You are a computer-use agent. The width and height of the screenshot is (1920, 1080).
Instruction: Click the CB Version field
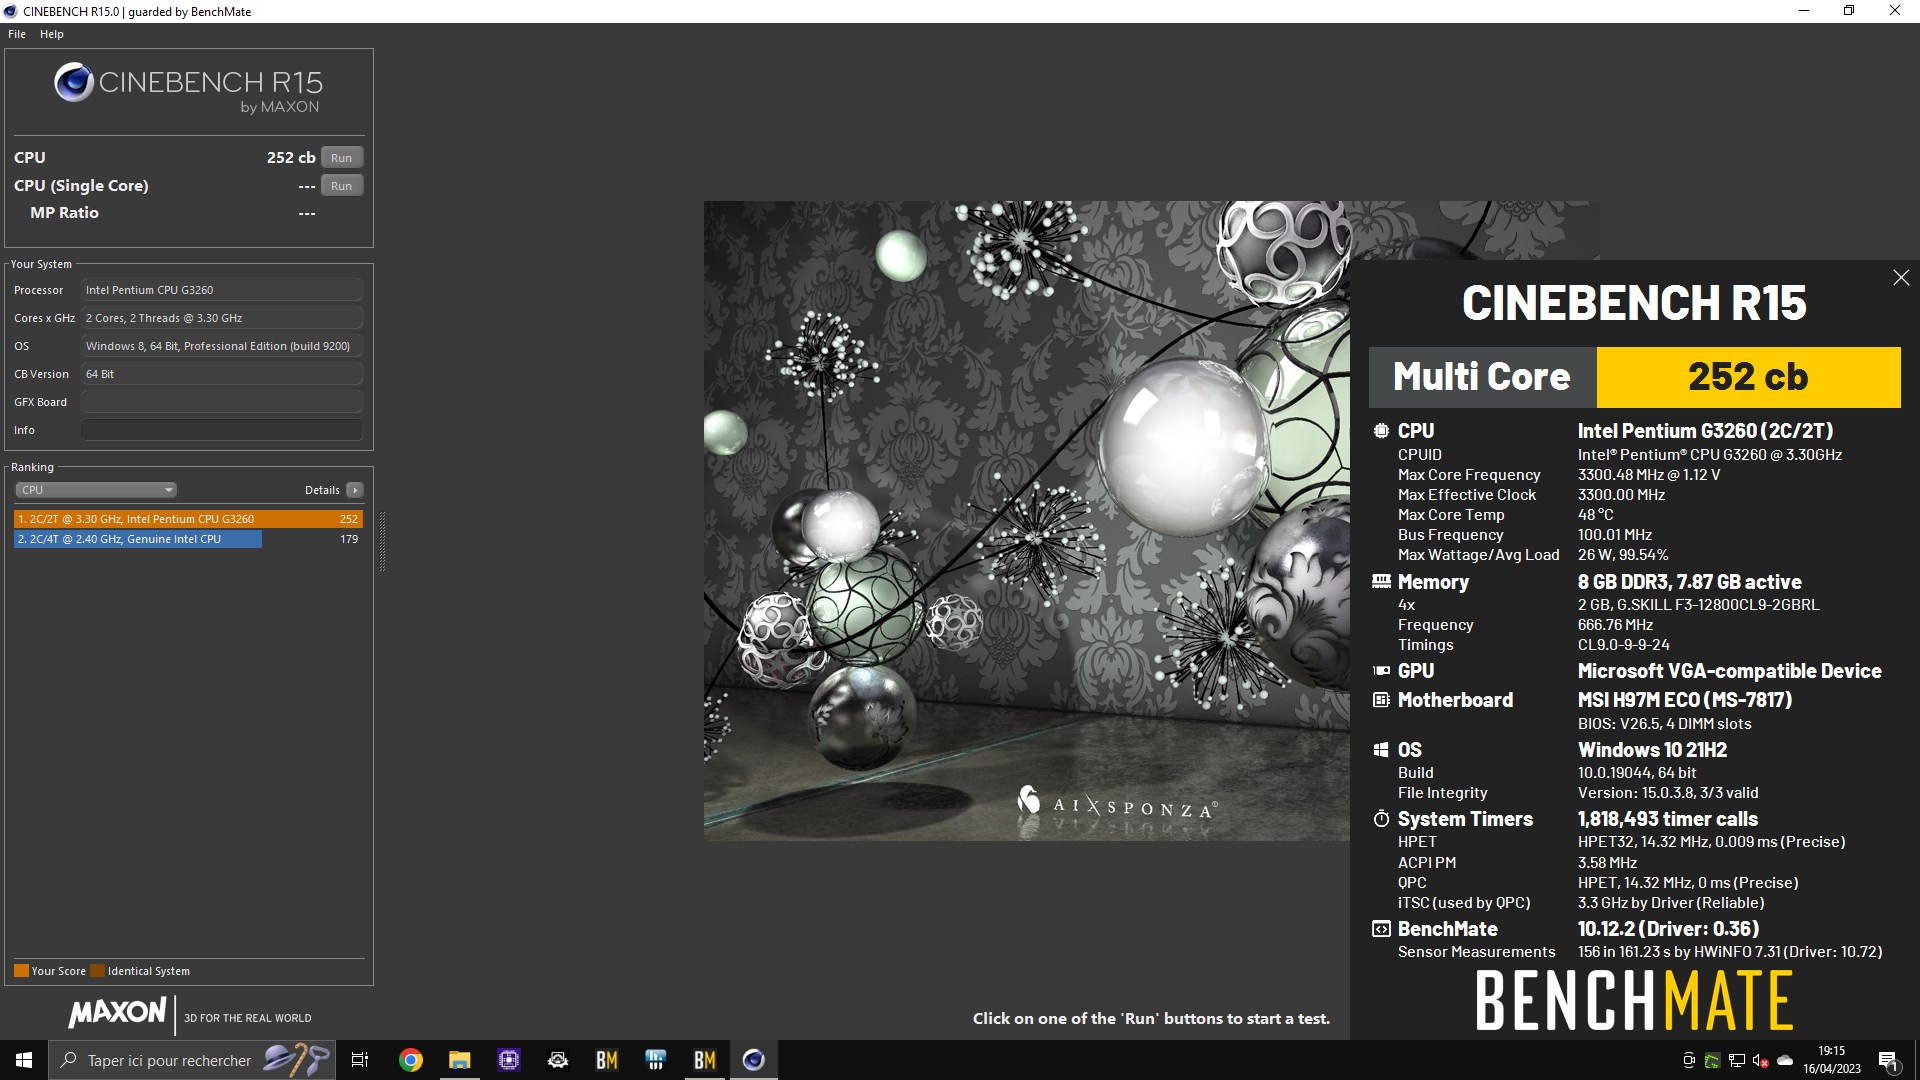222,374
